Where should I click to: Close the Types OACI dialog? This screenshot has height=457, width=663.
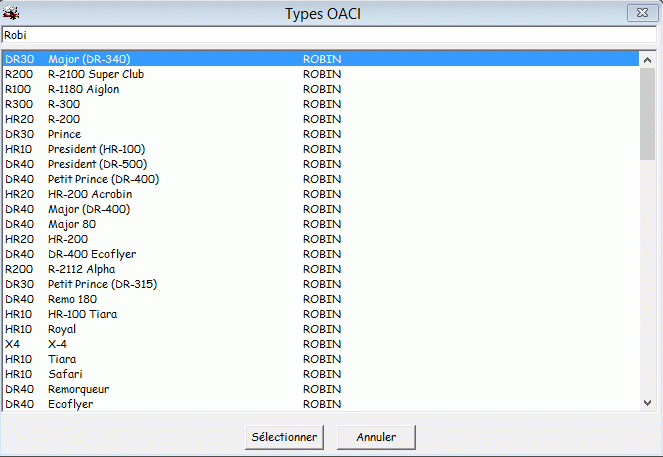click(642, 13)
